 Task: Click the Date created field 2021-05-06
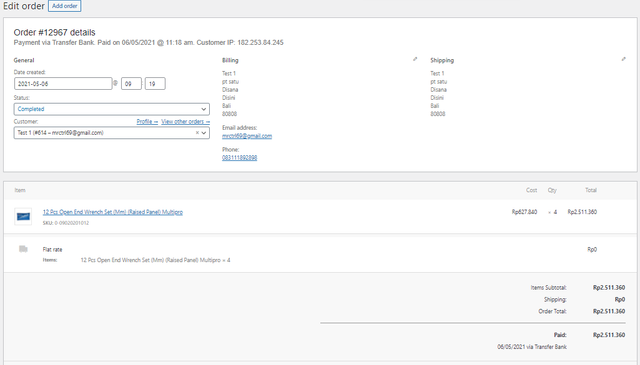[x=63, y=84]
